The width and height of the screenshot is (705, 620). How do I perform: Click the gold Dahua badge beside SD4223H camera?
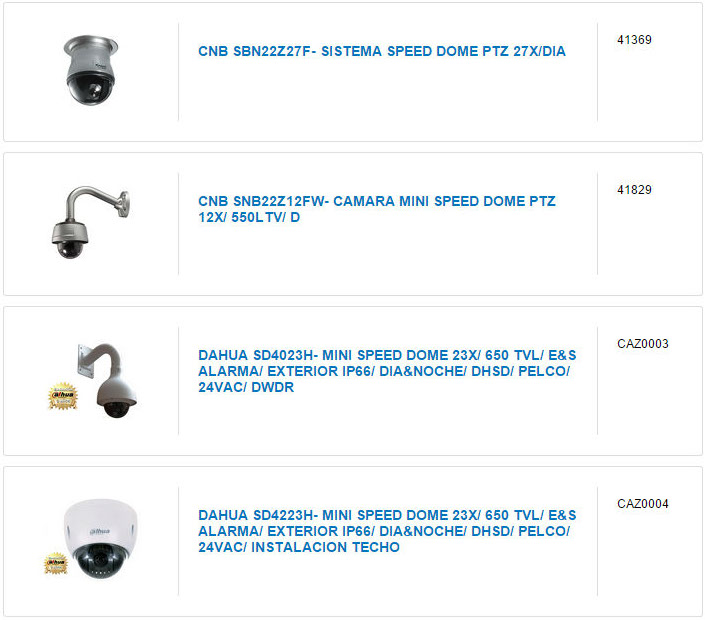[x=56, y=563]
